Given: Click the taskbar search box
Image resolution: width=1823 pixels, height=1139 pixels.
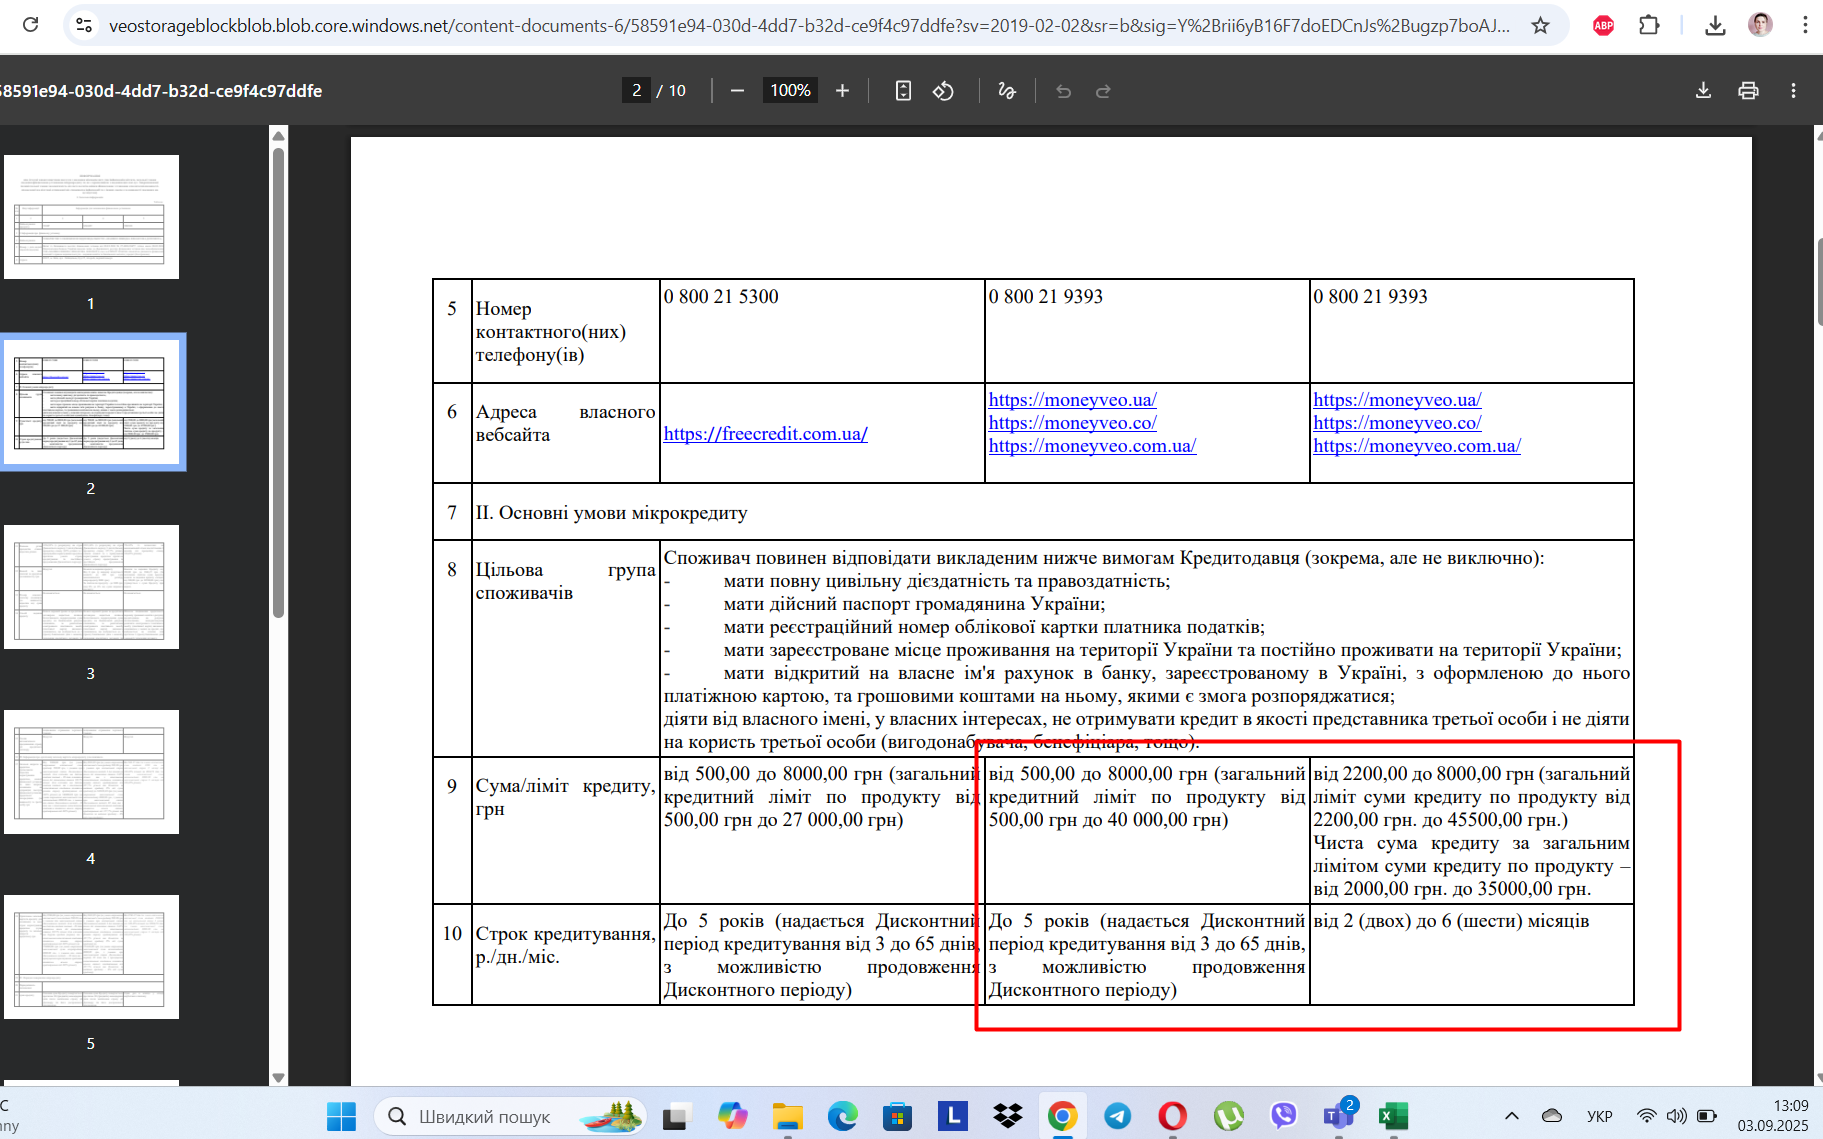Looking at the screenshot, I should (x=510, y=1116).
